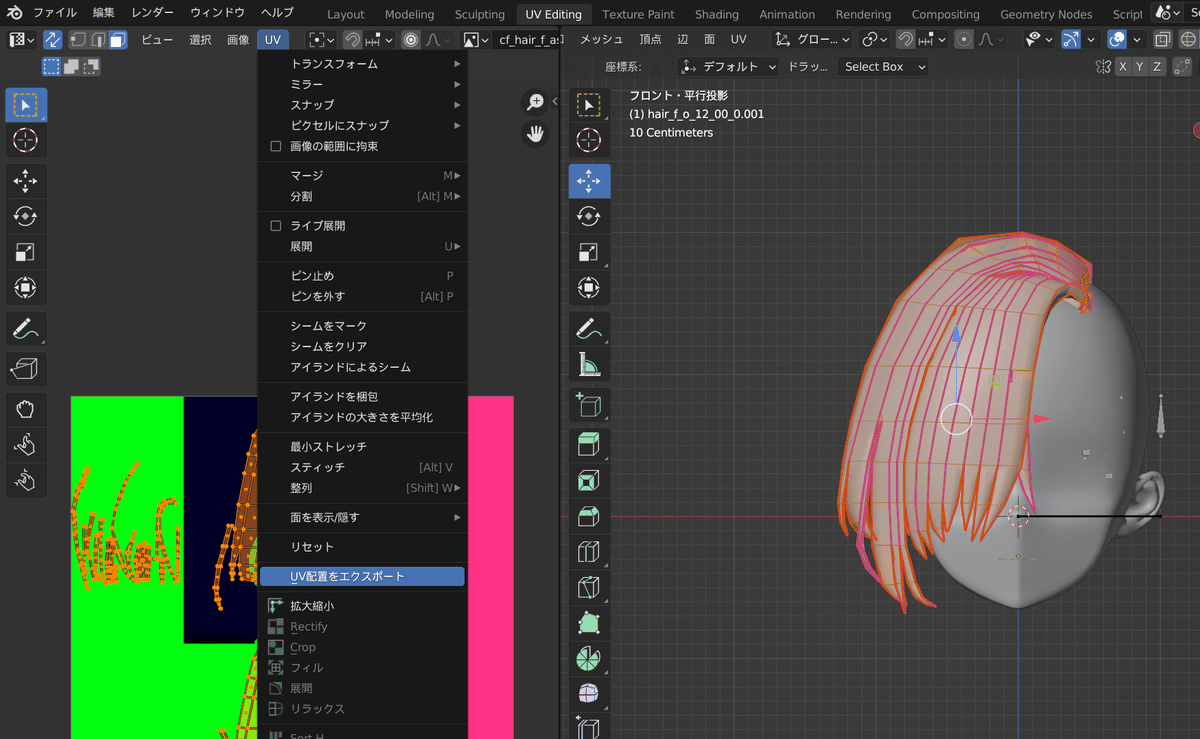Toggle snapping in 3D viewport header
This screenshot has width=1200, height=739.
pyautogui.click(x=905, y=40)
